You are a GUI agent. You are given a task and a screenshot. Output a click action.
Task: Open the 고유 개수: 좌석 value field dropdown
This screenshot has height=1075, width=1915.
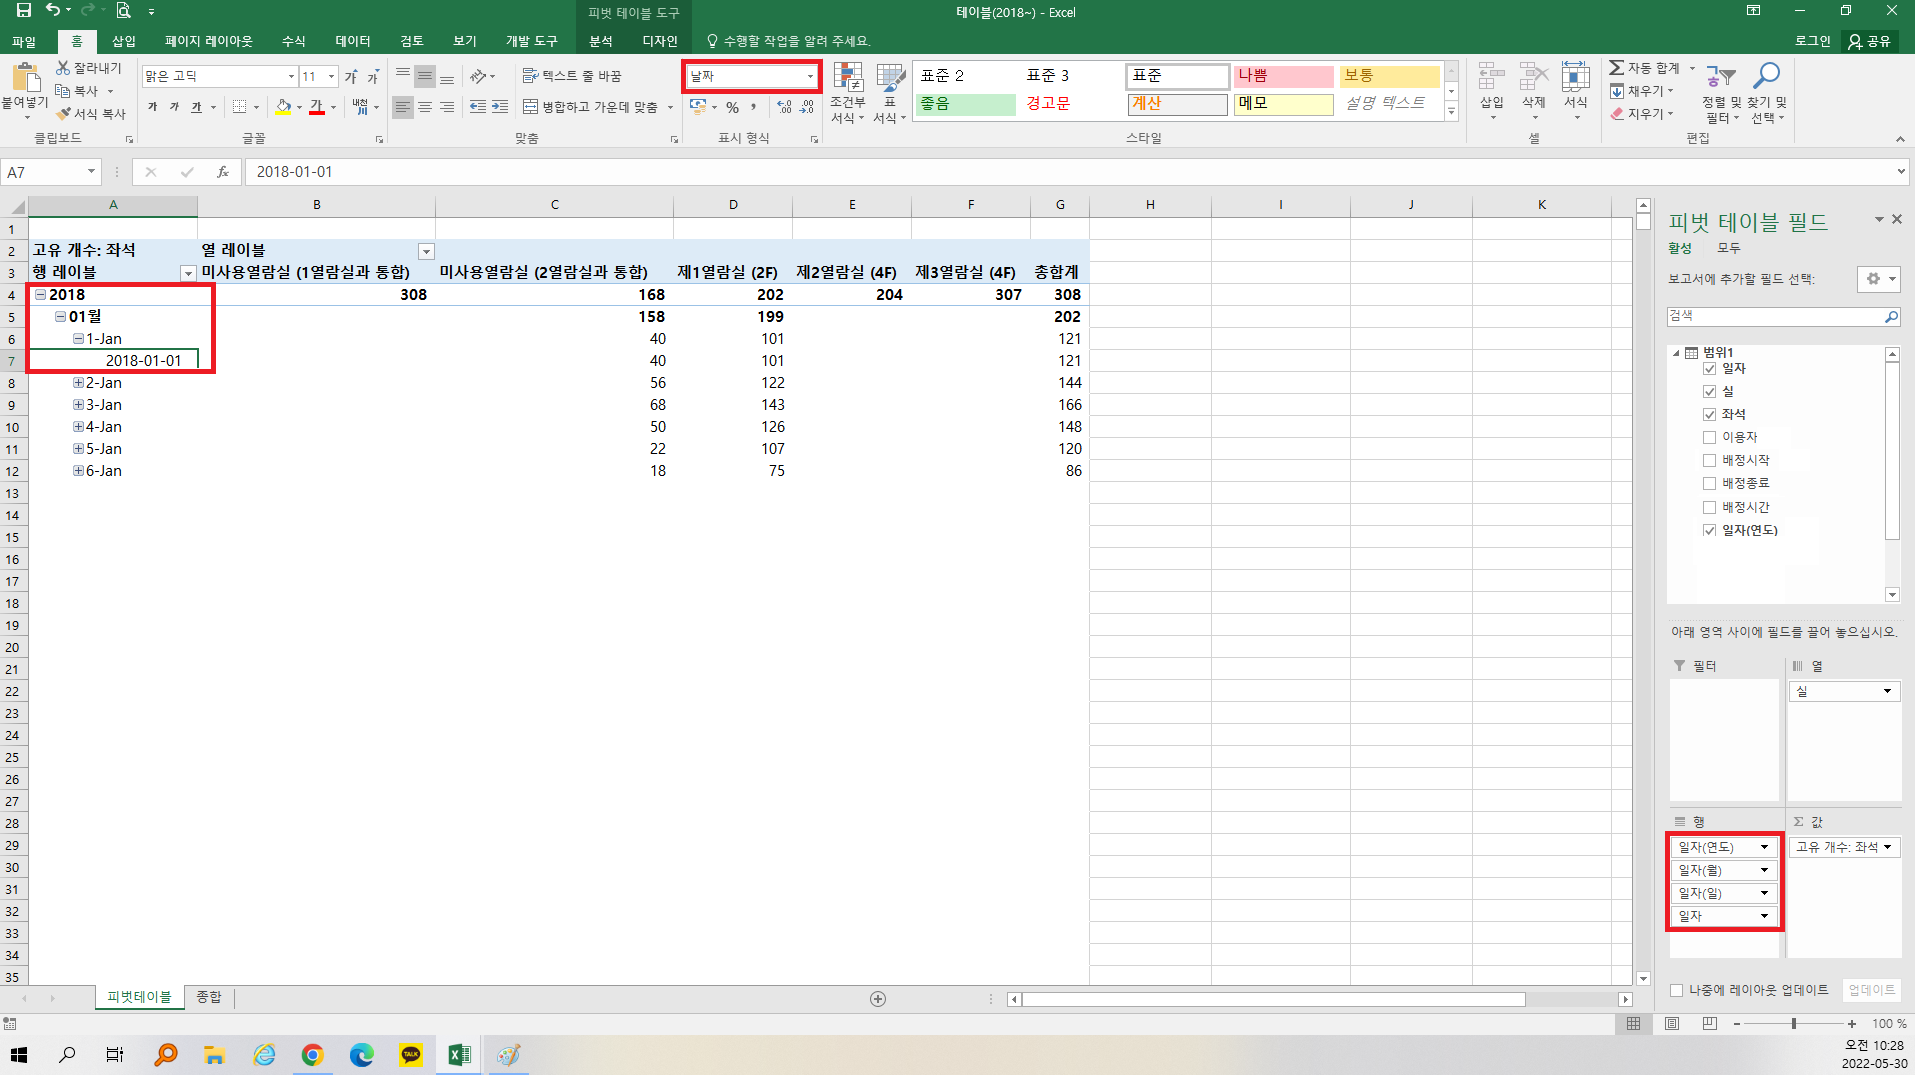pos(1887,847)
